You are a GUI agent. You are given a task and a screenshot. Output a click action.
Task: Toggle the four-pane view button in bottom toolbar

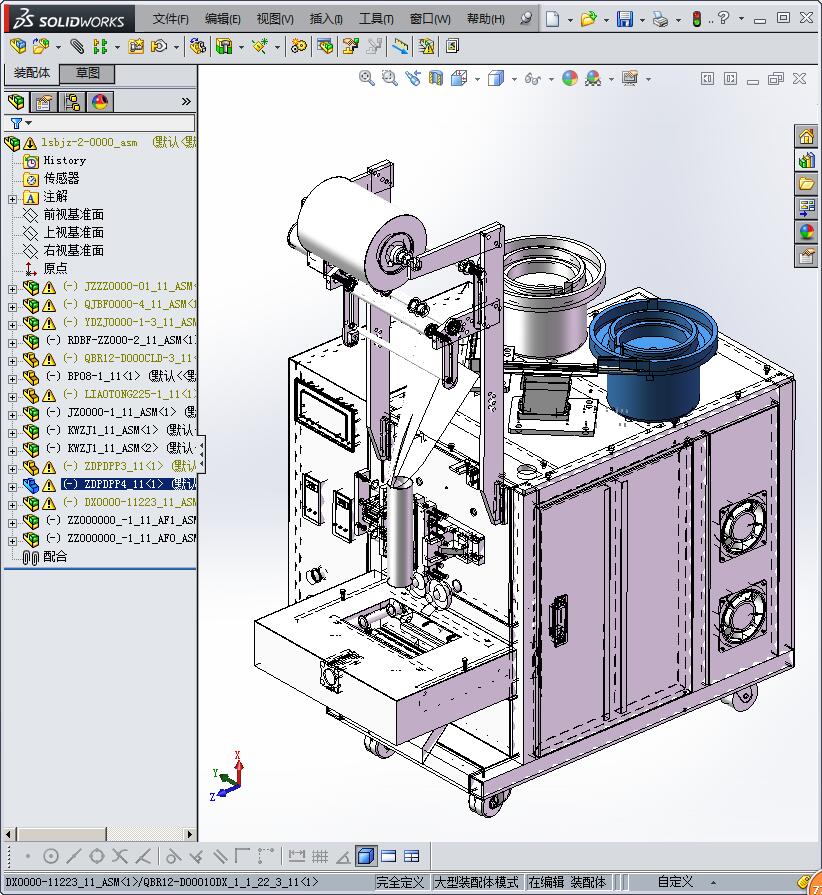coord(412,856)
